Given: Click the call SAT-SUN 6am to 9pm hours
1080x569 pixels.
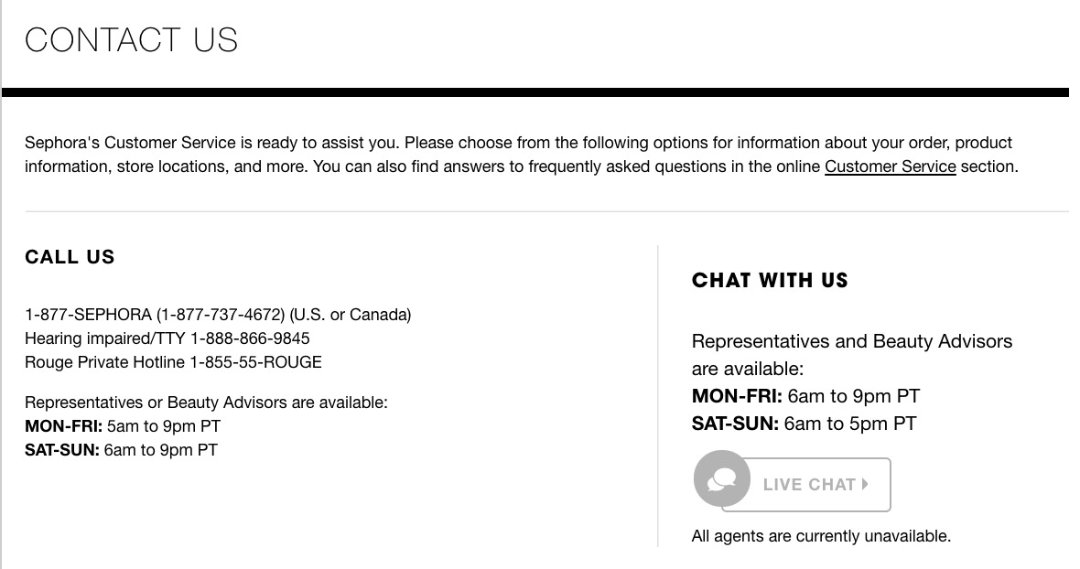Looking at the screenshot, I should 121,450.
